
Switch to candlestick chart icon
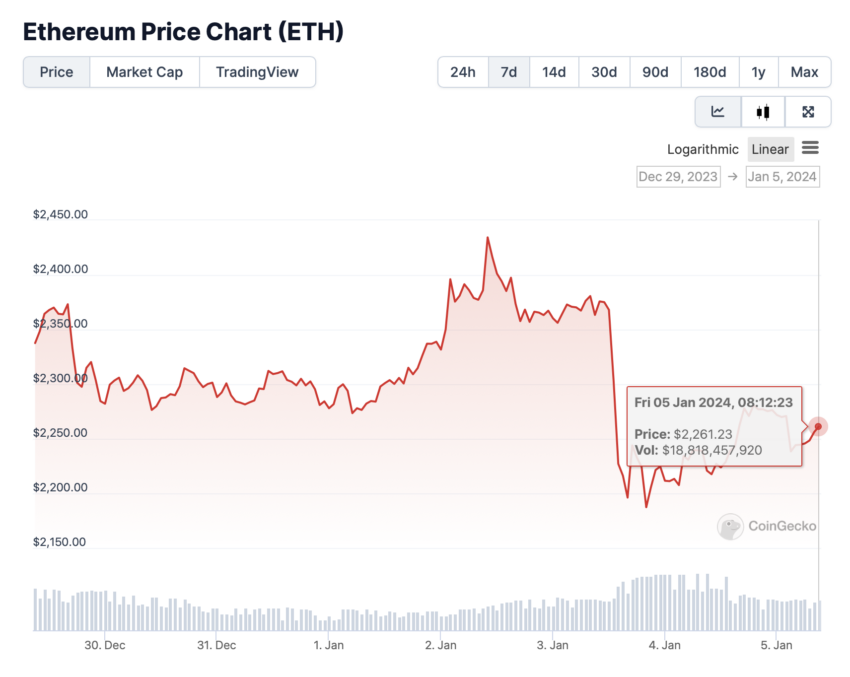coord(763,112)
